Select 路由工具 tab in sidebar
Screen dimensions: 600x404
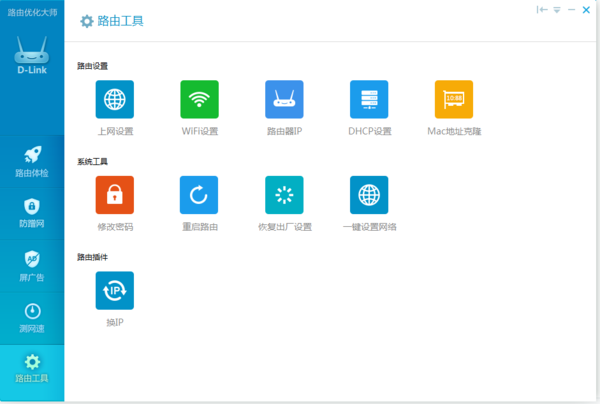[x=32, y=369]
